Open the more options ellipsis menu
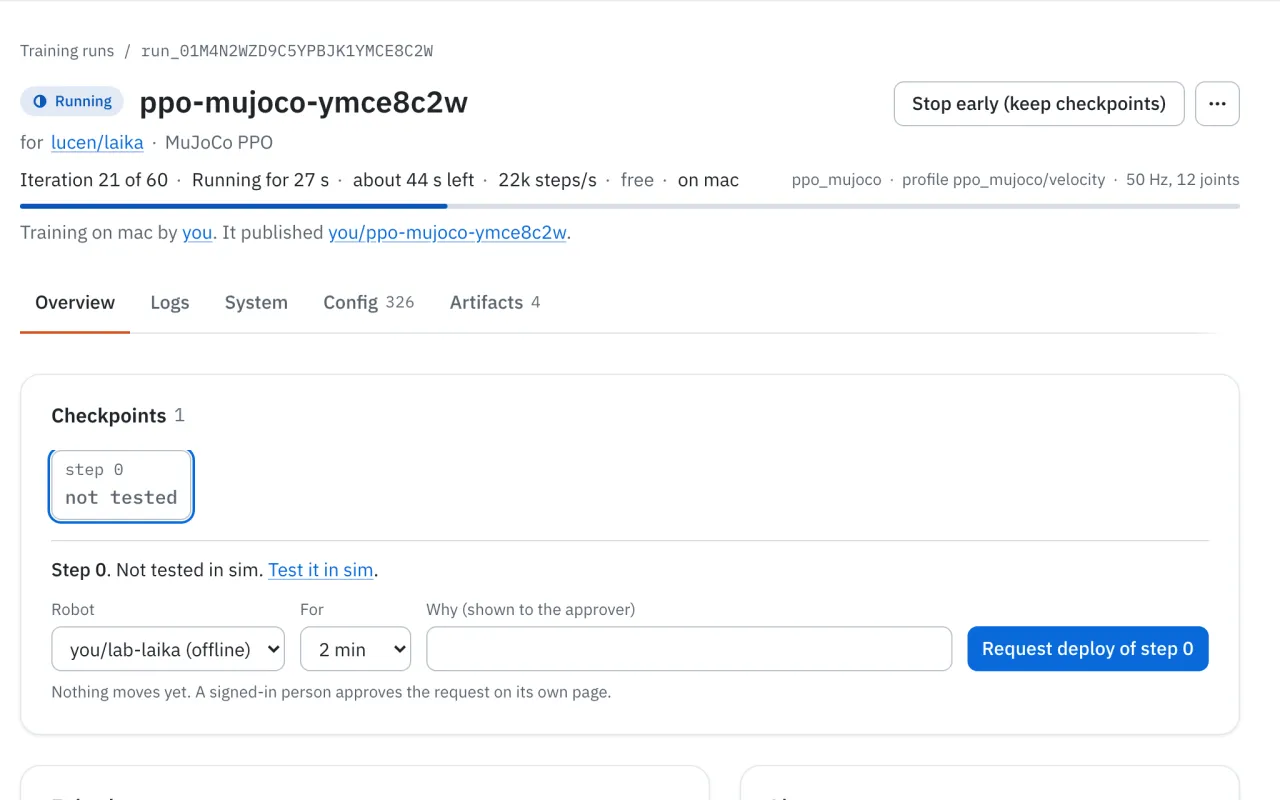Screen dimensions: 1280x800 (x=1217, y=104)
